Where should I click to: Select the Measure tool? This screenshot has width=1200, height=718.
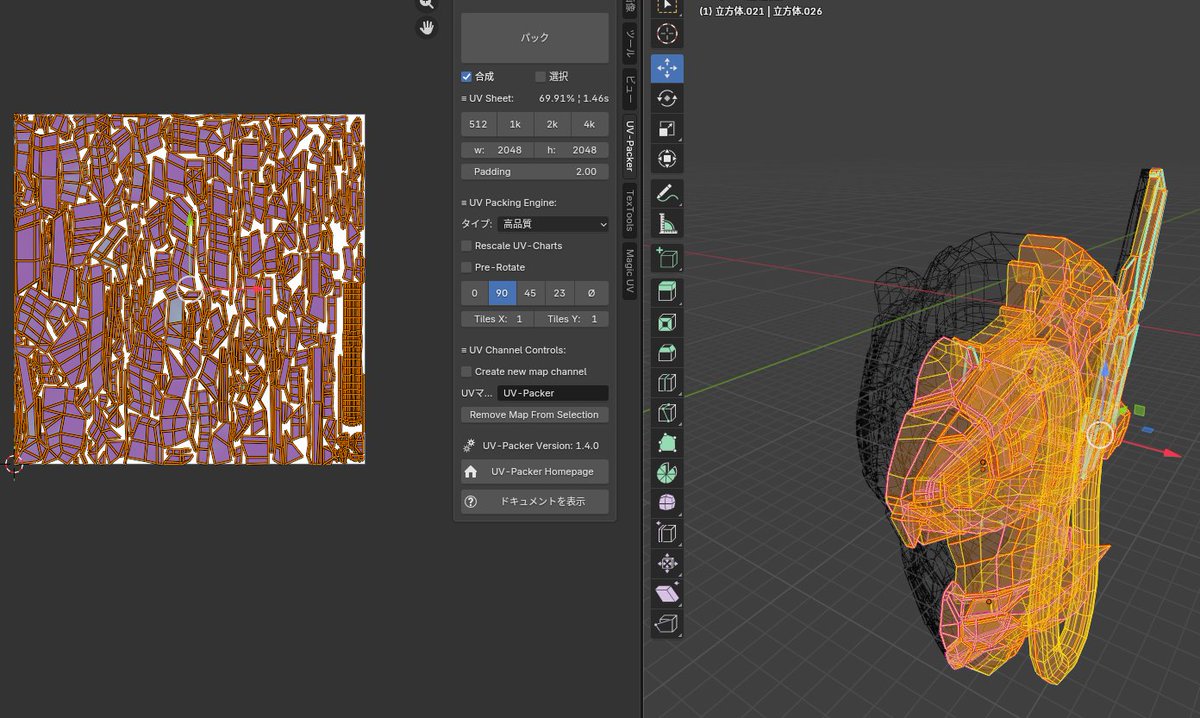tap(667, 223)
